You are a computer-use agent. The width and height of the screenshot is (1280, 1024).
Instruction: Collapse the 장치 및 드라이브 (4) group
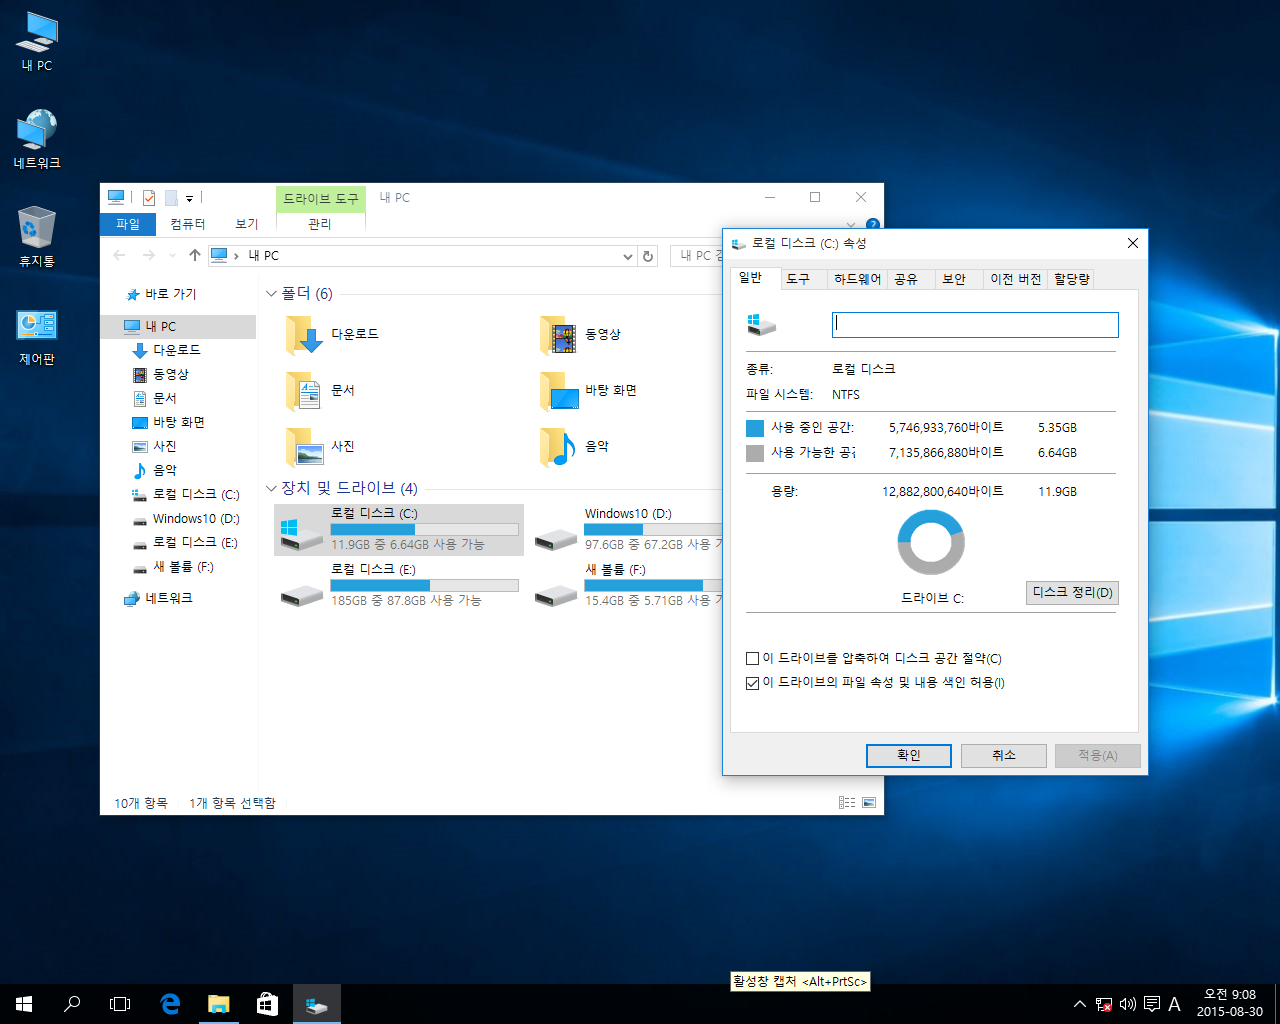coord(271,489)
